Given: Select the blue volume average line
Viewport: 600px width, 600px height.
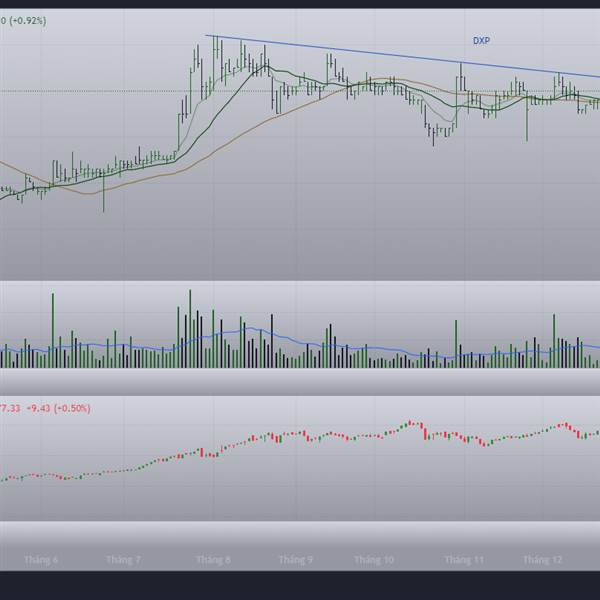Looking at the screenshot, I should pyautogui.click(x=298, y=342).
